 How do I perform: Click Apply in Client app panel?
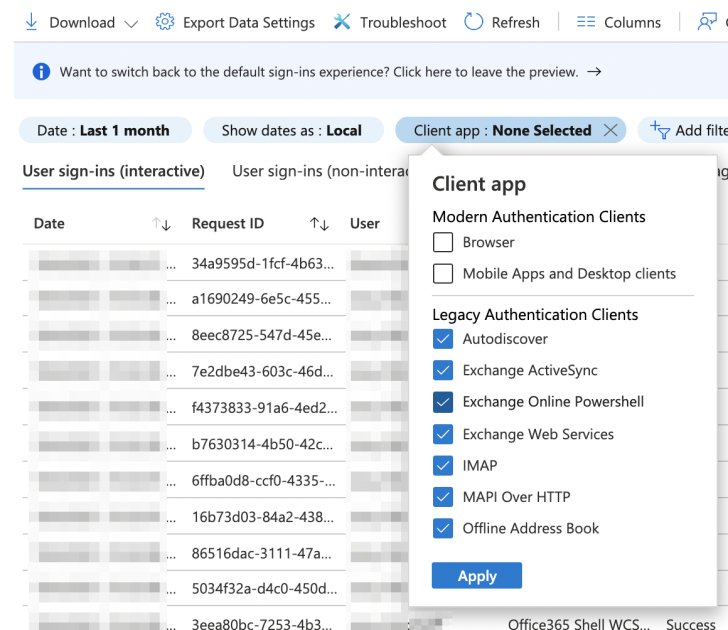tap(477, 576)
